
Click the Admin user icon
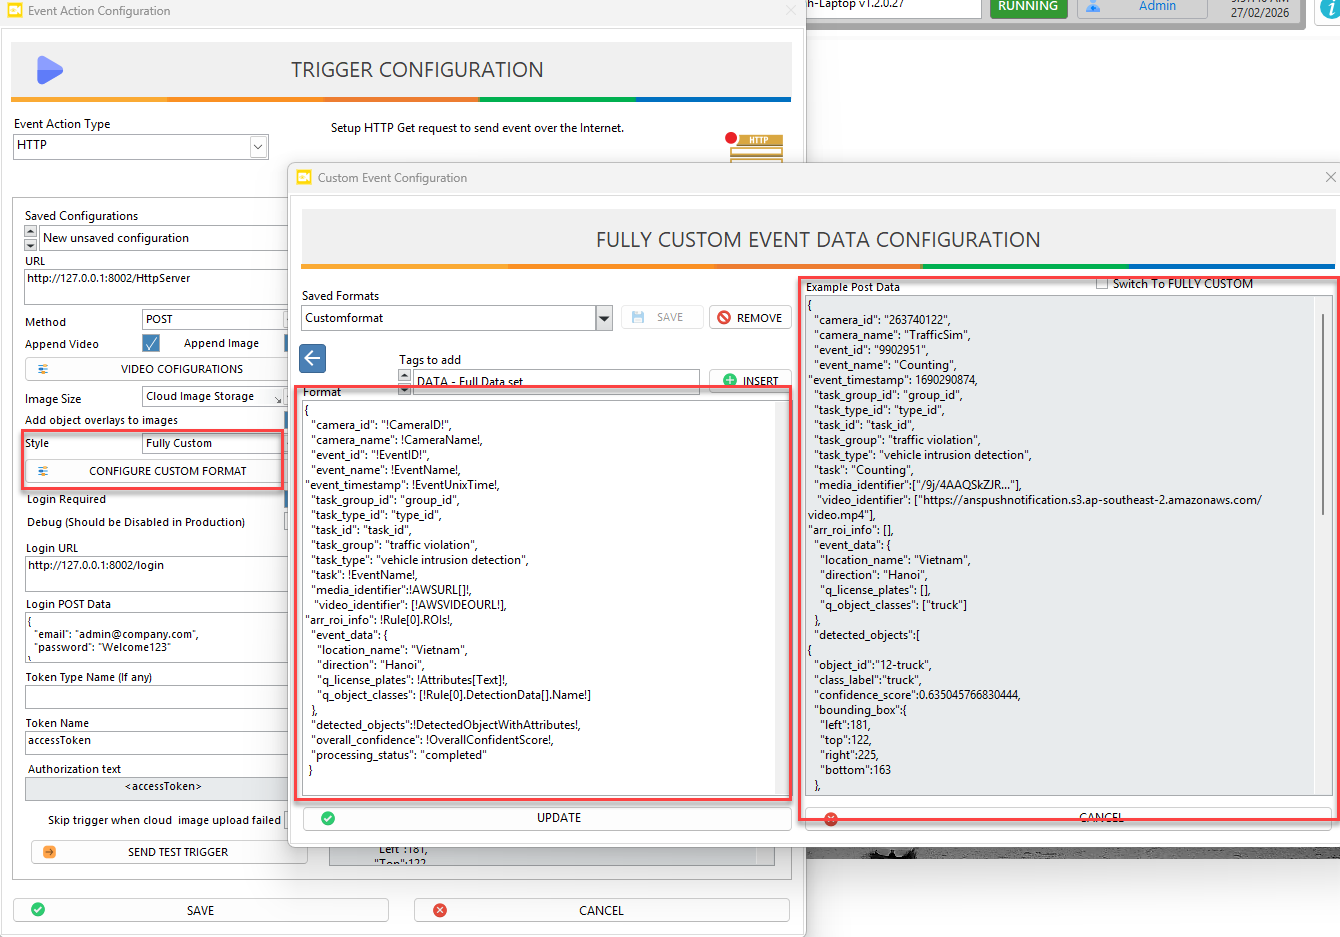1093,6
